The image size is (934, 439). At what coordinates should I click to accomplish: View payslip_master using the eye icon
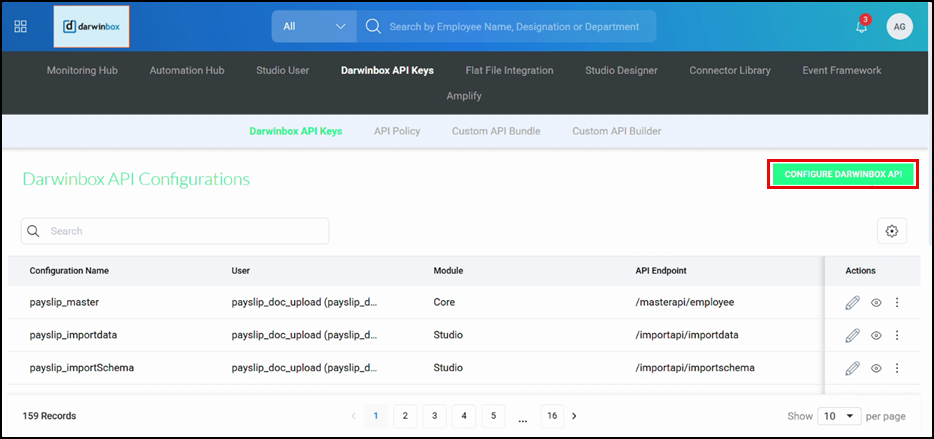(876, 303)
